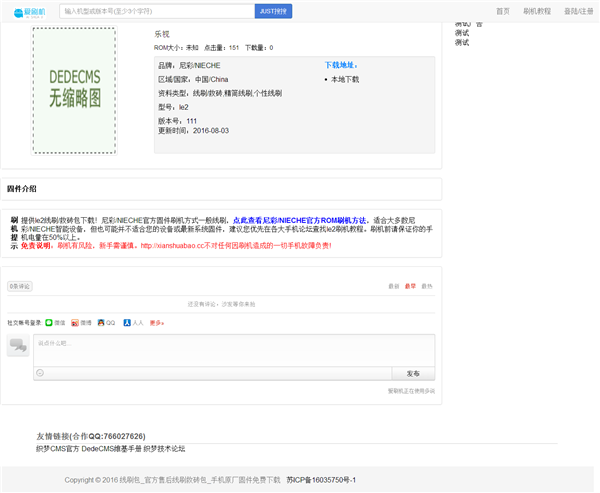This screenshot has width=600, height=493.
Task: Open the 登陆/注册 nav item
Action: tap(579, 11)
